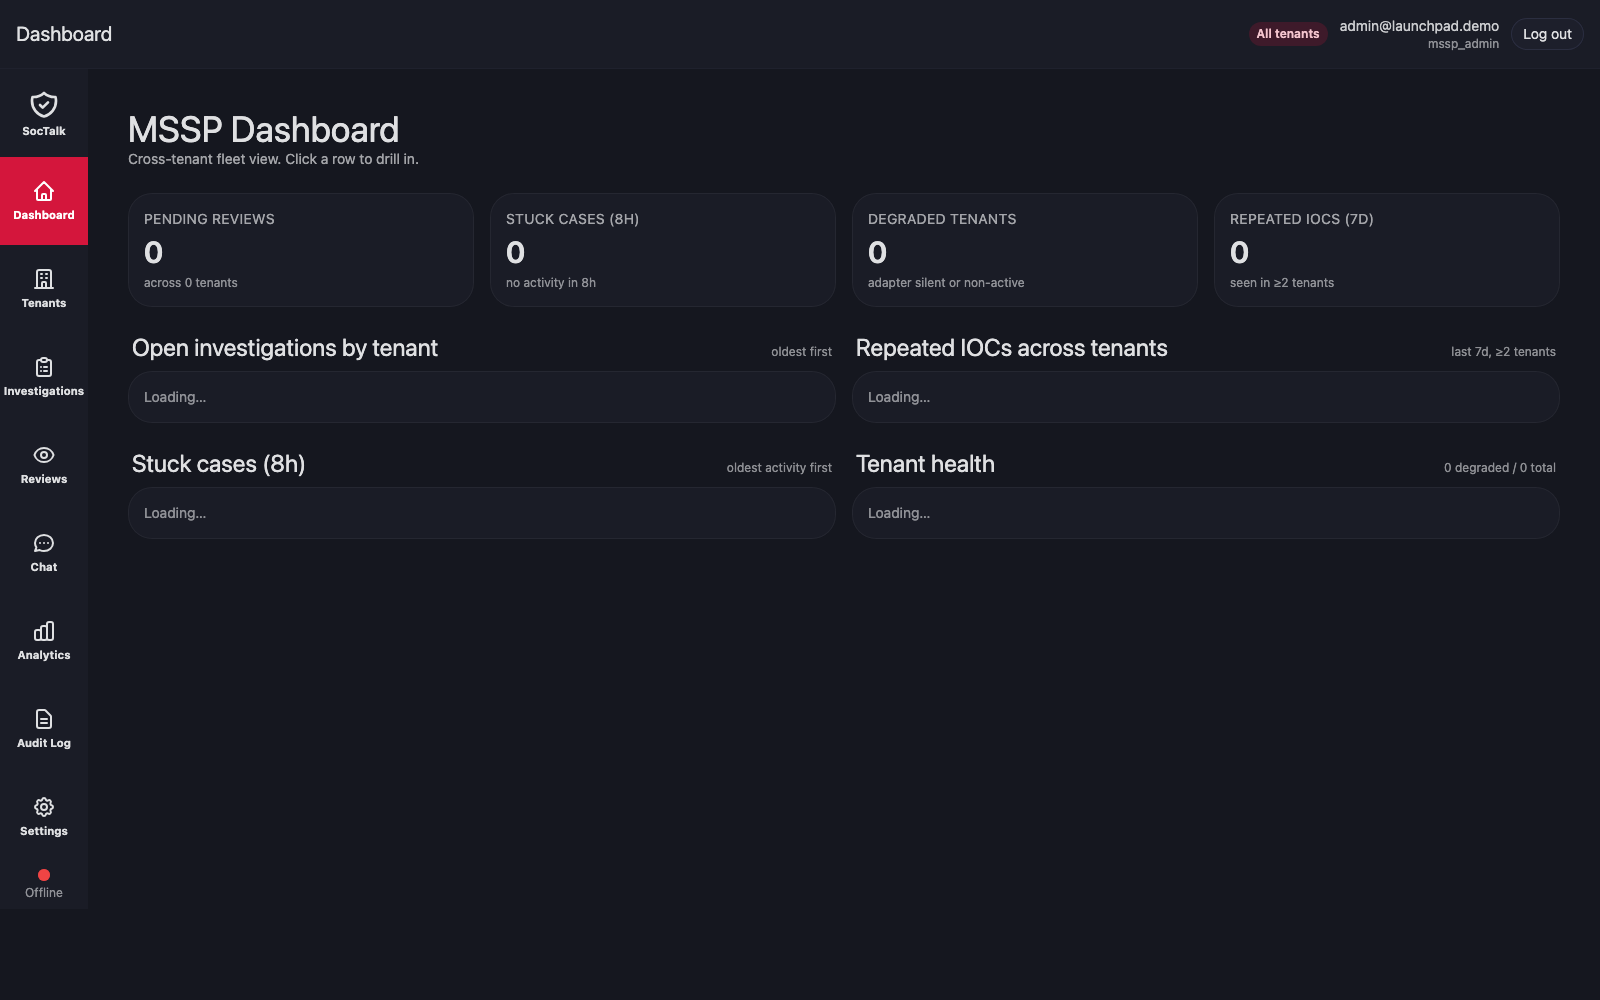Open Chat via the speech bubble icon
The image size is (1600, 1000).
[x=44, y=543]
